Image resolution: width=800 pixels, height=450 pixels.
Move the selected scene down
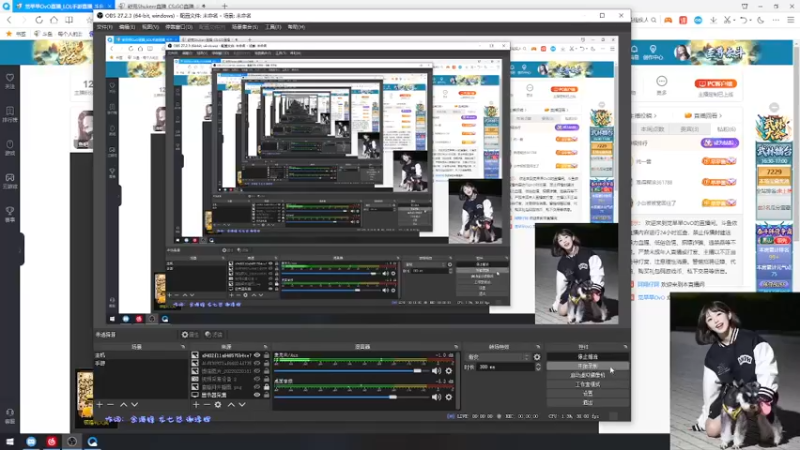coord(135,405)
